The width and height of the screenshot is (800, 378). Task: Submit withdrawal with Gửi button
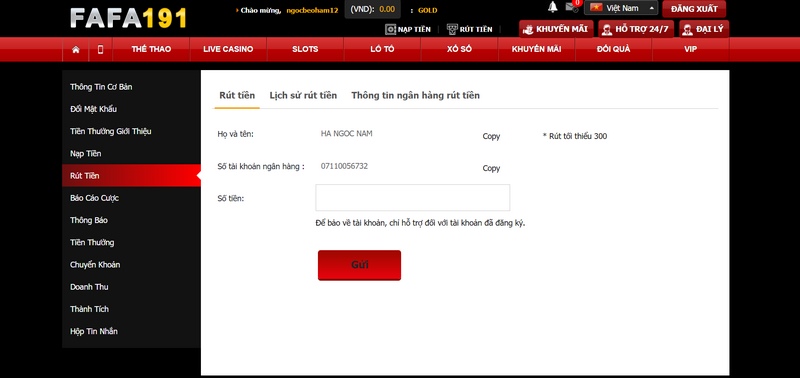coord(359,265)
